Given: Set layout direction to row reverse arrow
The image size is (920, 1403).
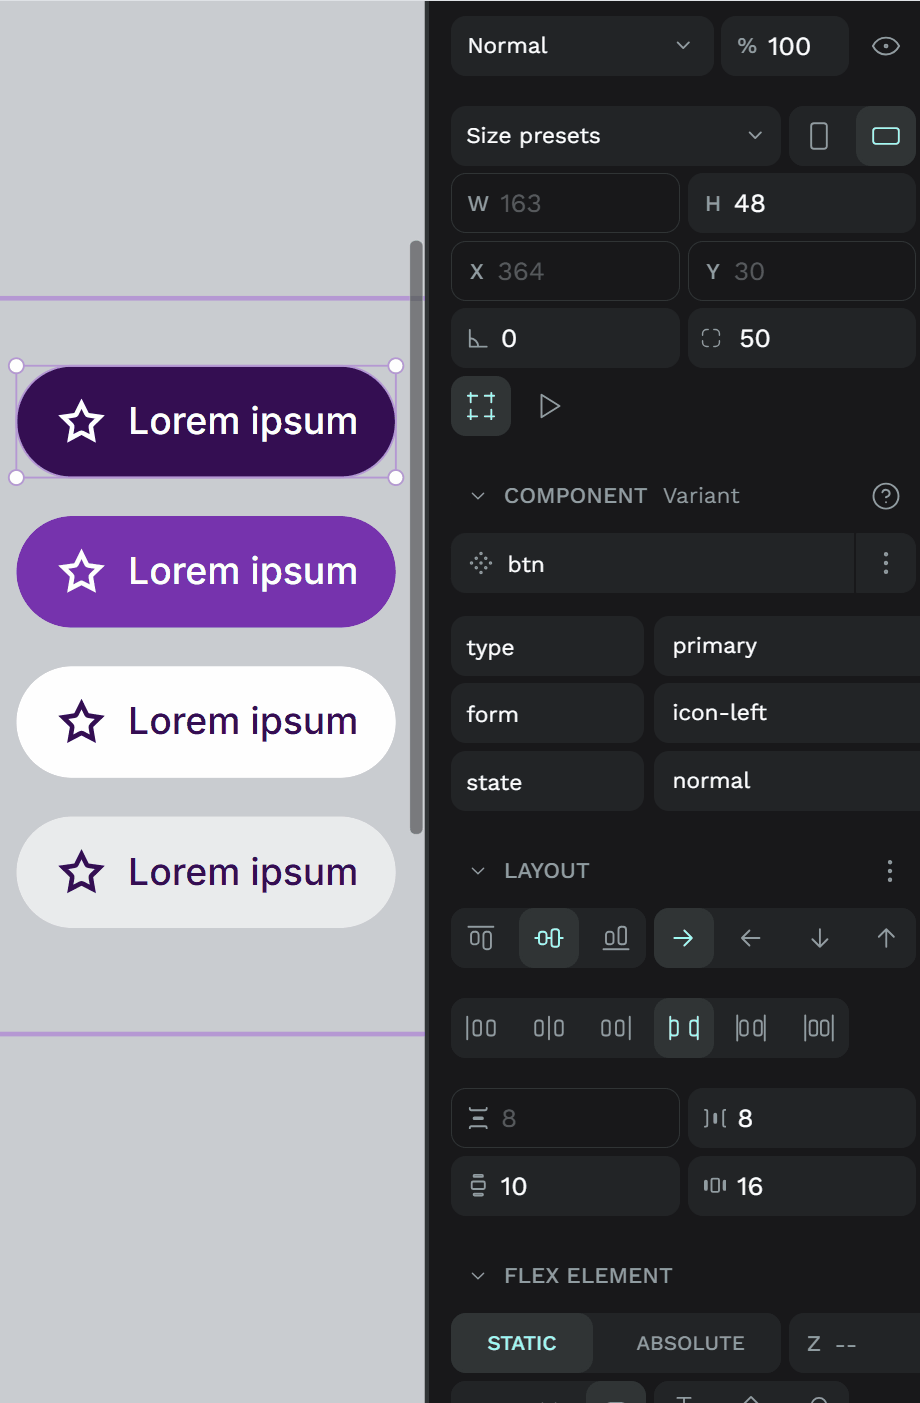Looking at the screenshot, I should [751, 938].
